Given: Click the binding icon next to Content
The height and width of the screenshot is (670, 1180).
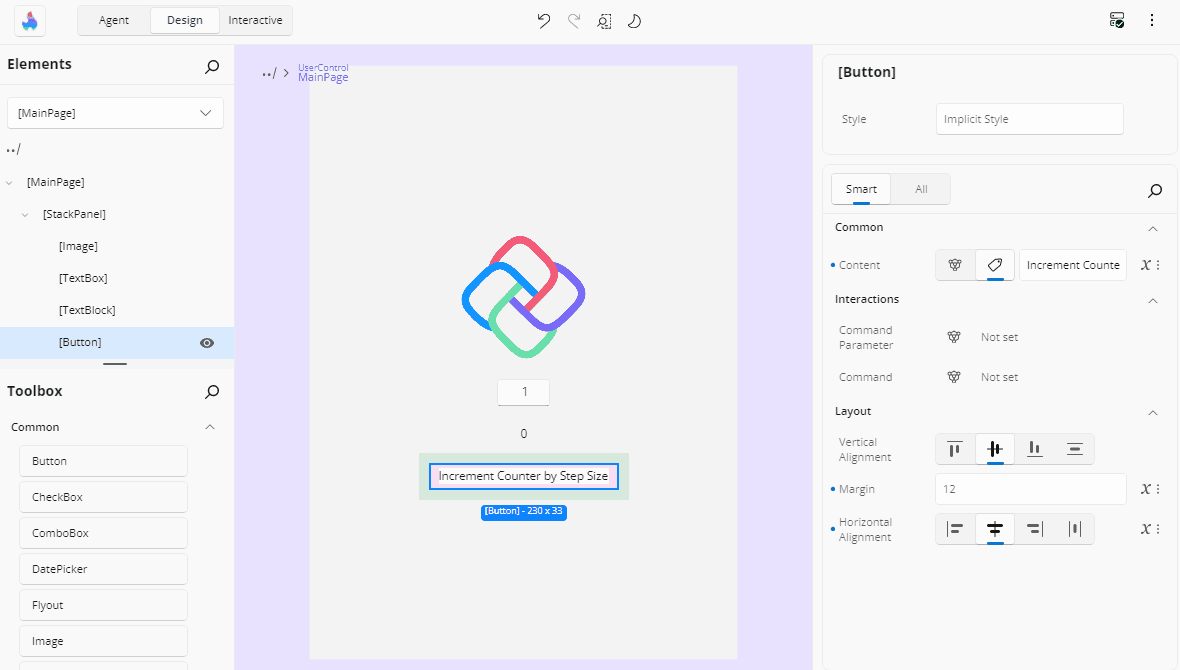Looking at the screenshot, I should click(954, 265).
